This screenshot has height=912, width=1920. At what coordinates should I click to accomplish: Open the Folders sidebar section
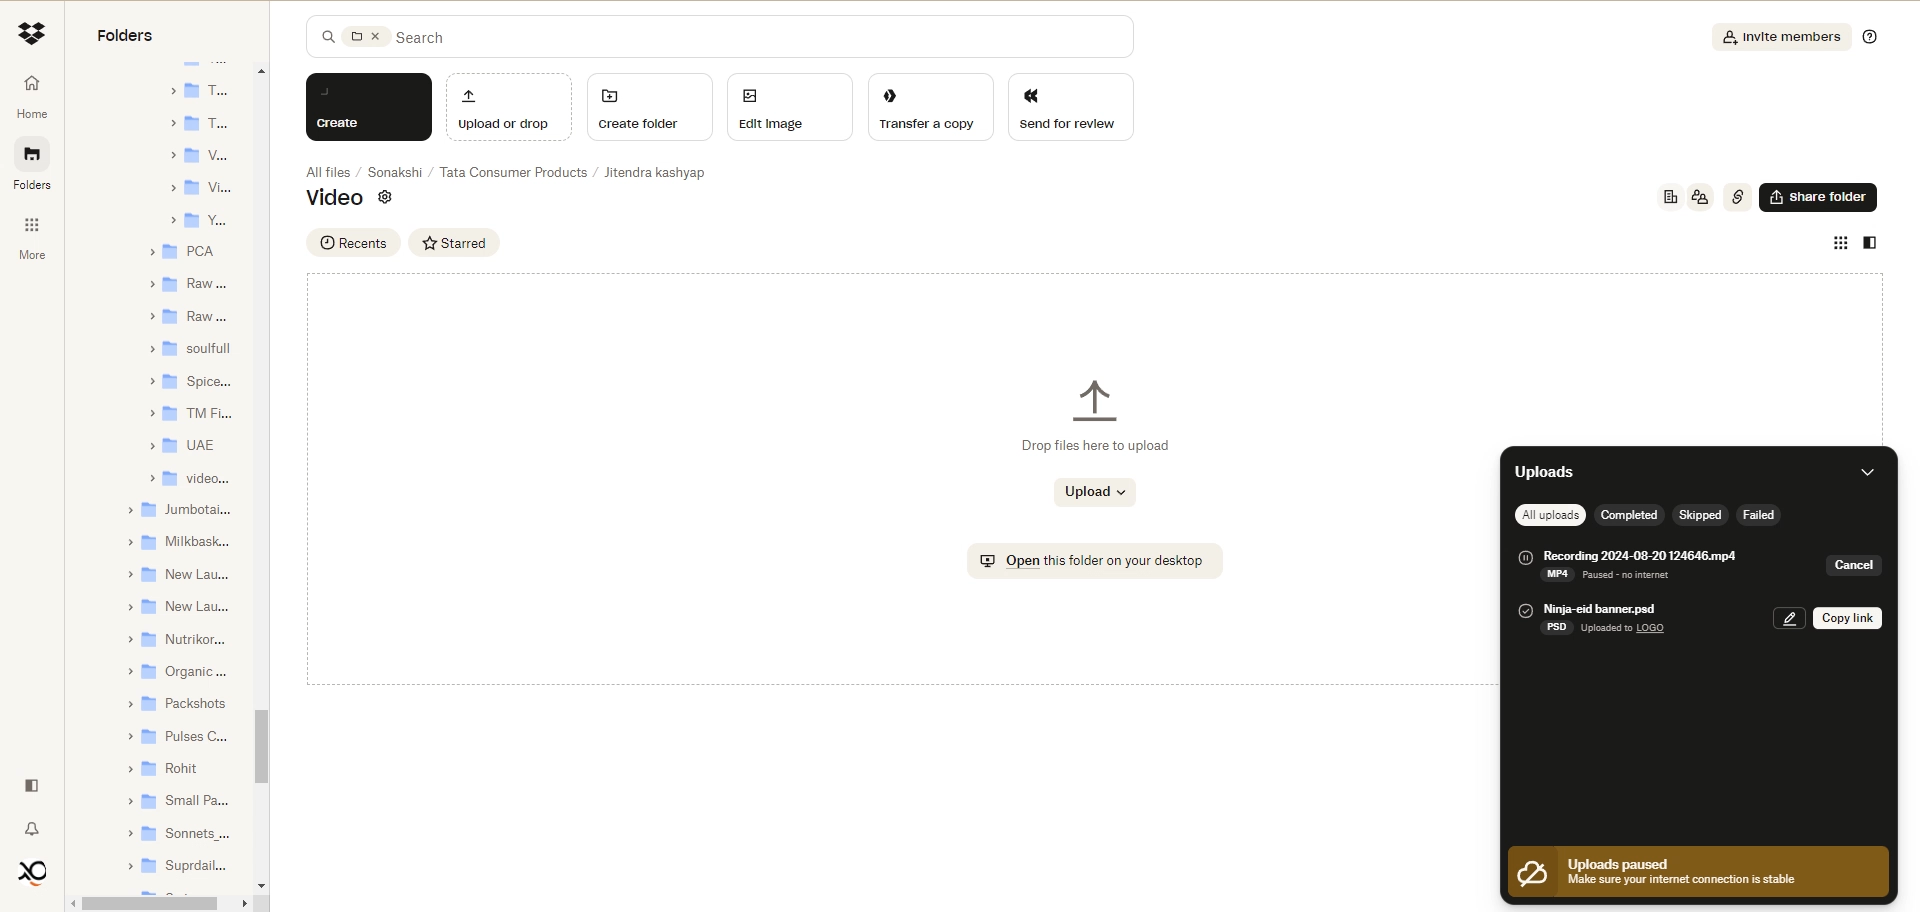(32, 165)
